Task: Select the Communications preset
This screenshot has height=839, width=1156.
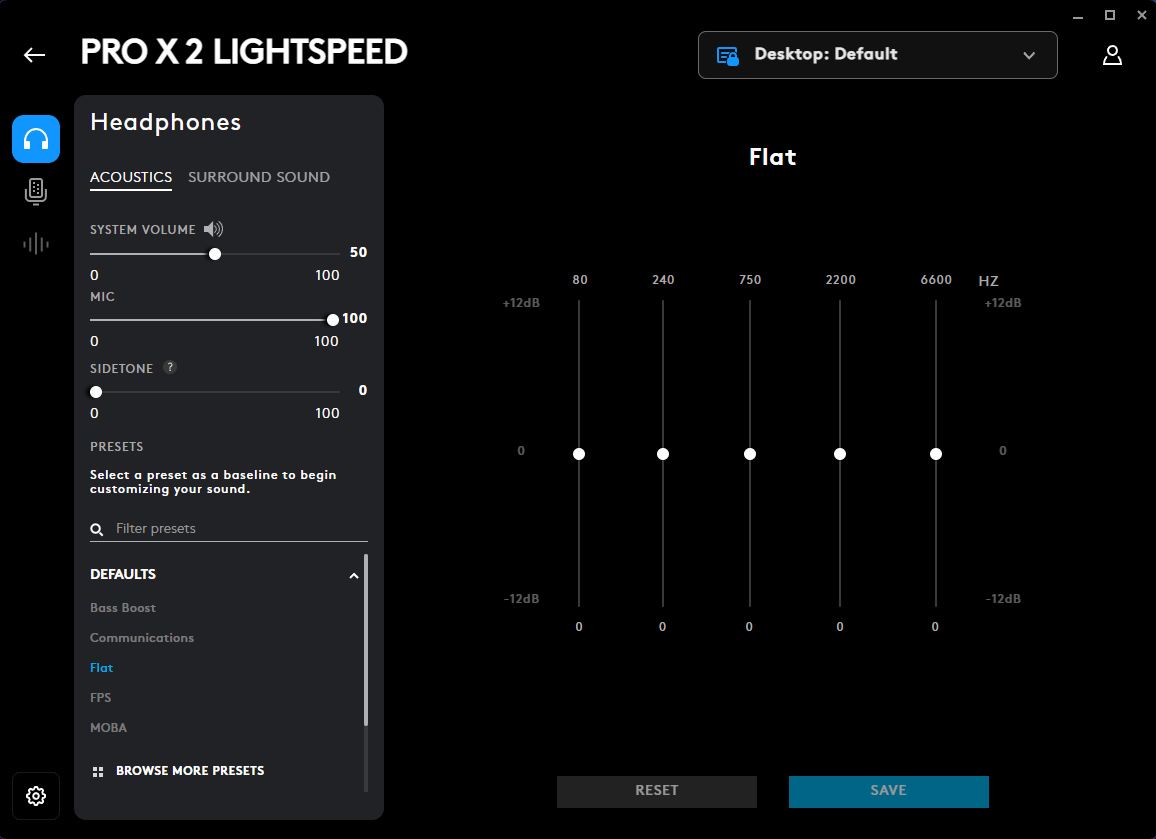Action: [x=142, y=638]
